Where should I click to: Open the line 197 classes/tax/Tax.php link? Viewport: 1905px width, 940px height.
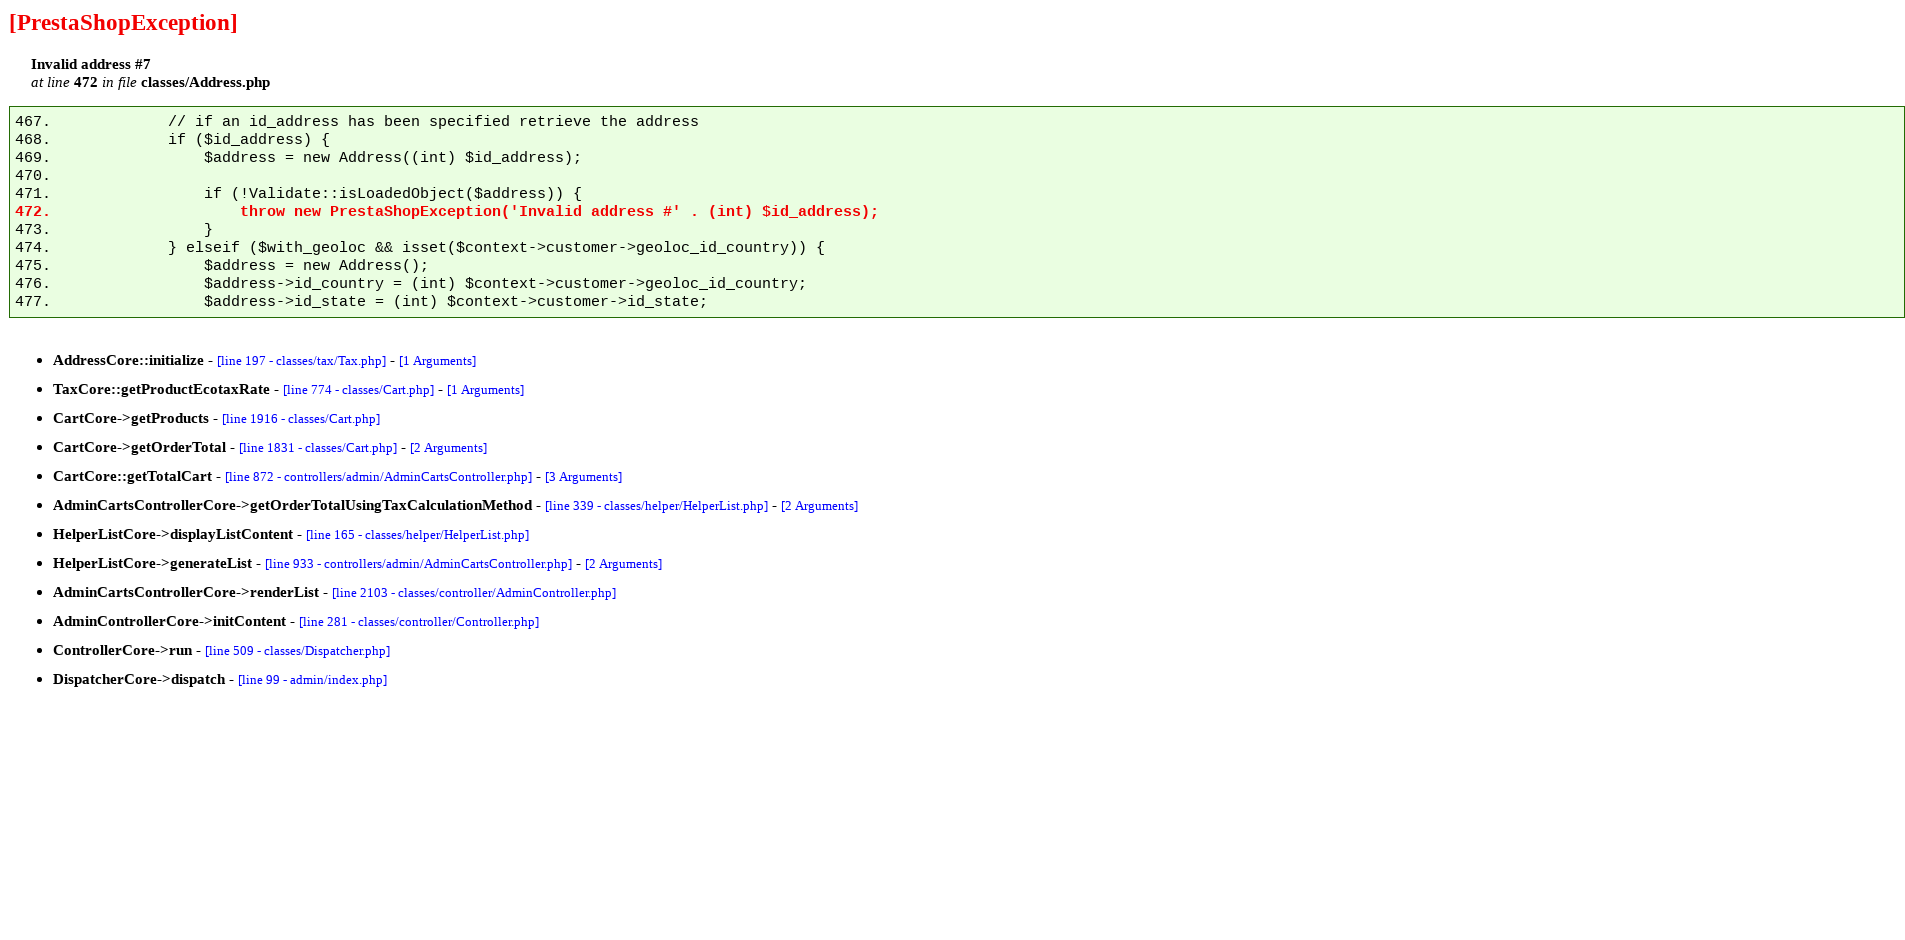pos(301,361)
